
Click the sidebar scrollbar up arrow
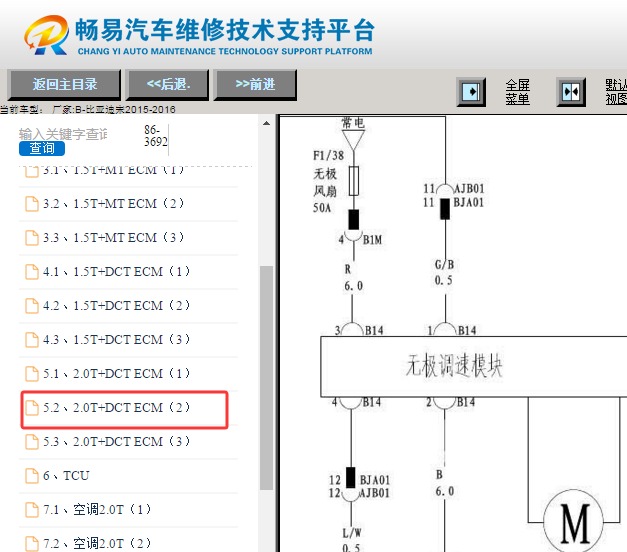pyautogui.click(x=266, y=123)
